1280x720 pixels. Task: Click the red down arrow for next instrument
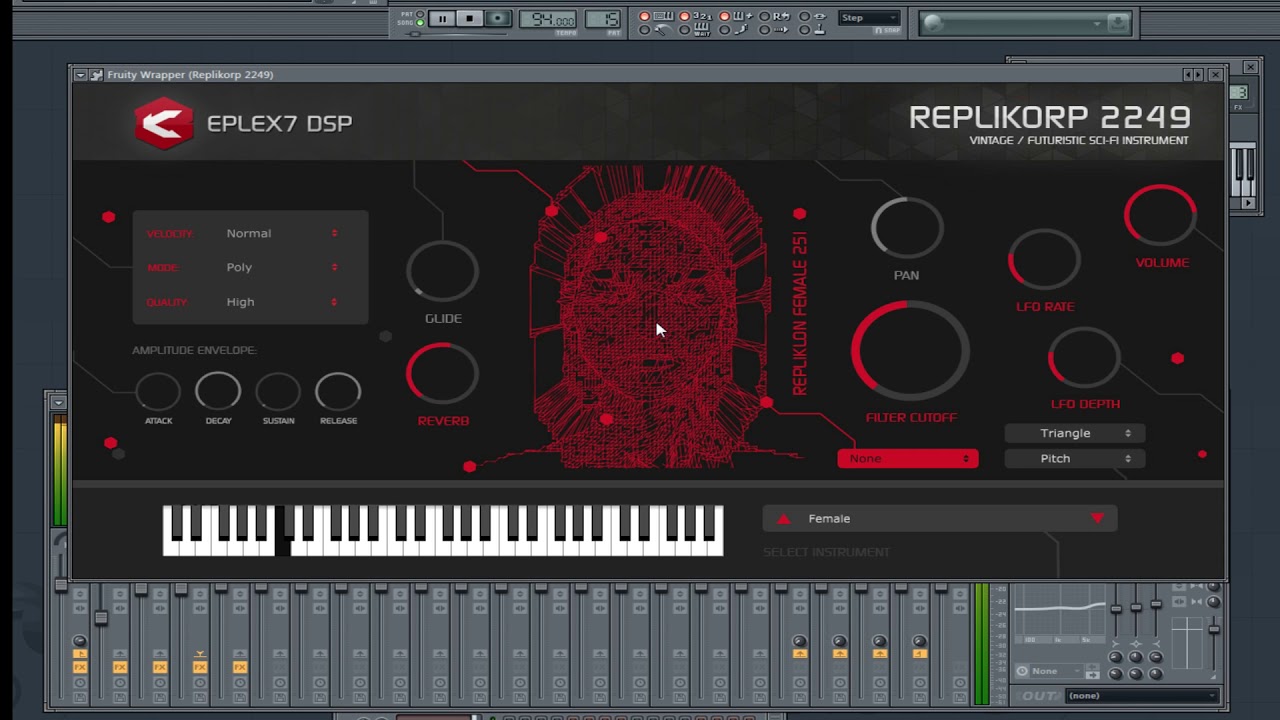point(1097,519)
